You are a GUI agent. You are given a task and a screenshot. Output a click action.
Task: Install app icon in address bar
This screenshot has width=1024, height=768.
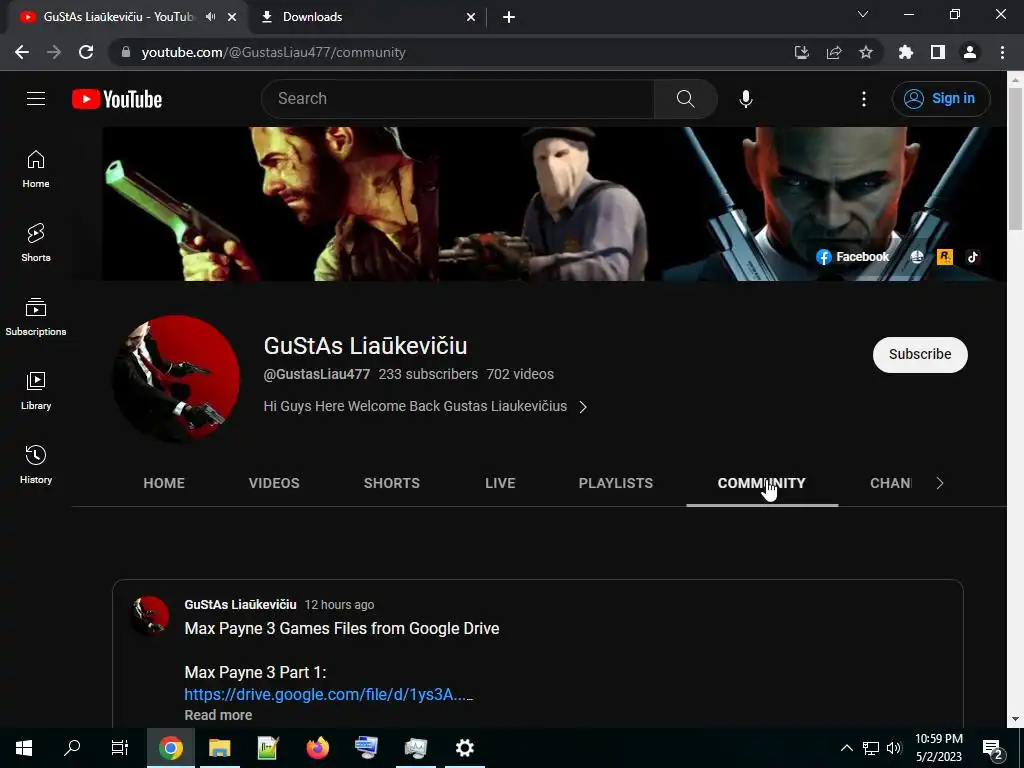[801, 52]
